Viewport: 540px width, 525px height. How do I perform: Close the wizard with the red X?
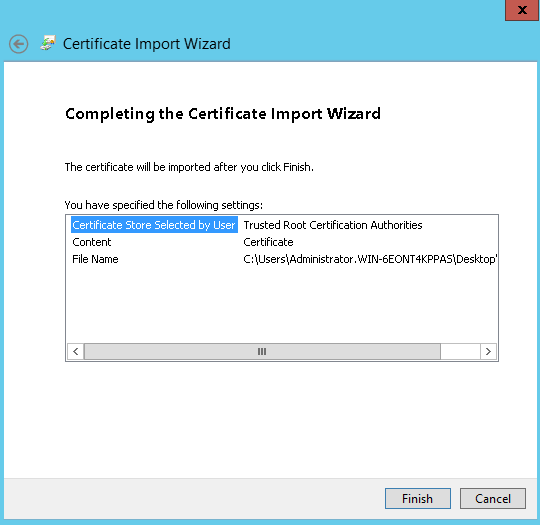[x=522, y=10]
